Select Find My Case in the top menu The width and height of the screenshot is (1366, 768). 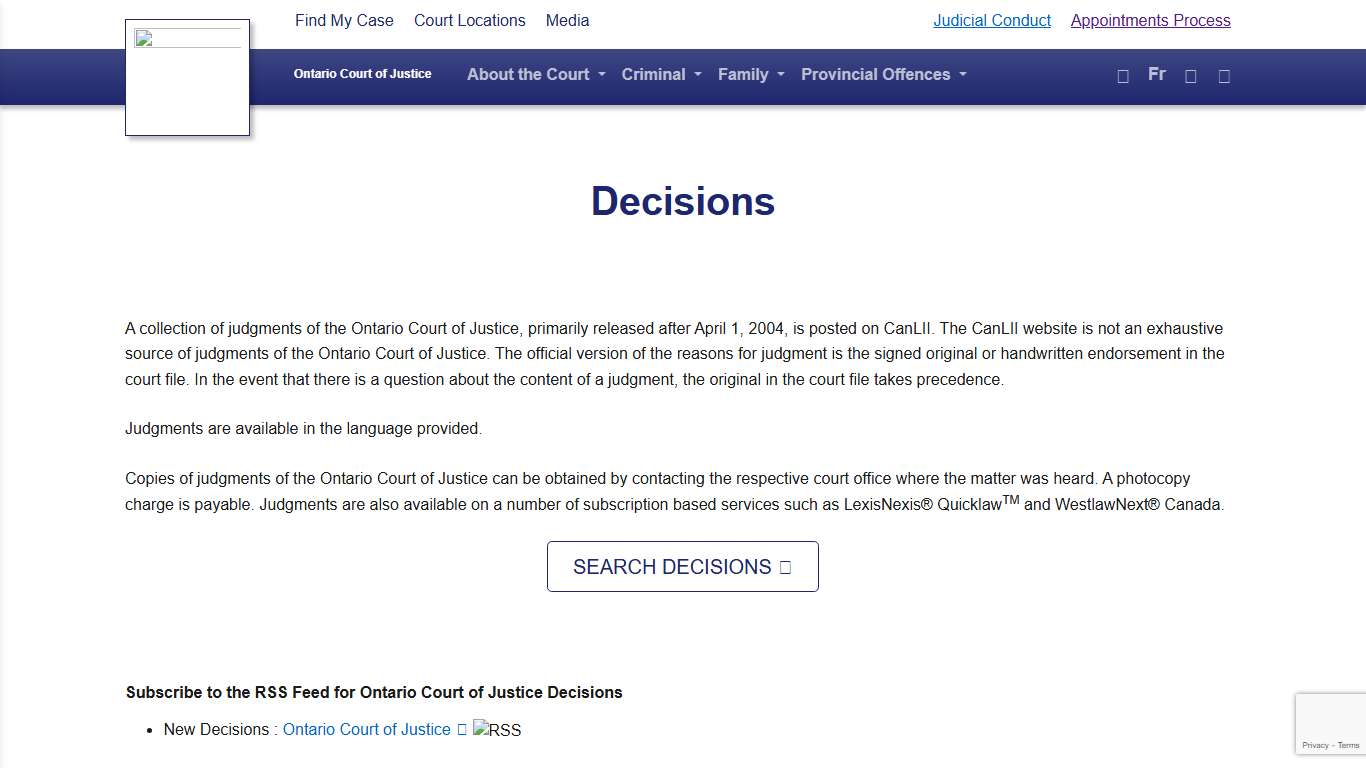(344, 20)
